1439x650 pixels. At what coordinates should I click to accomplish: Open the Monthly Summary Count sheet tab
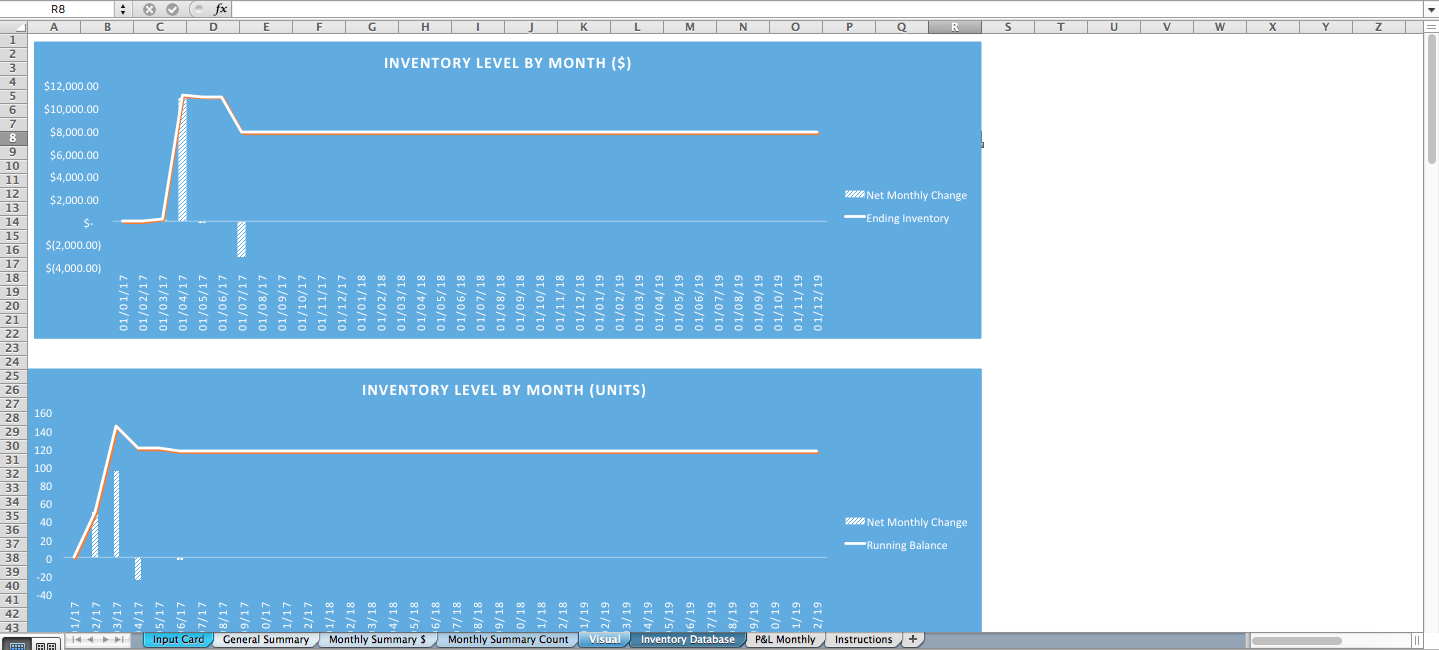508,639
